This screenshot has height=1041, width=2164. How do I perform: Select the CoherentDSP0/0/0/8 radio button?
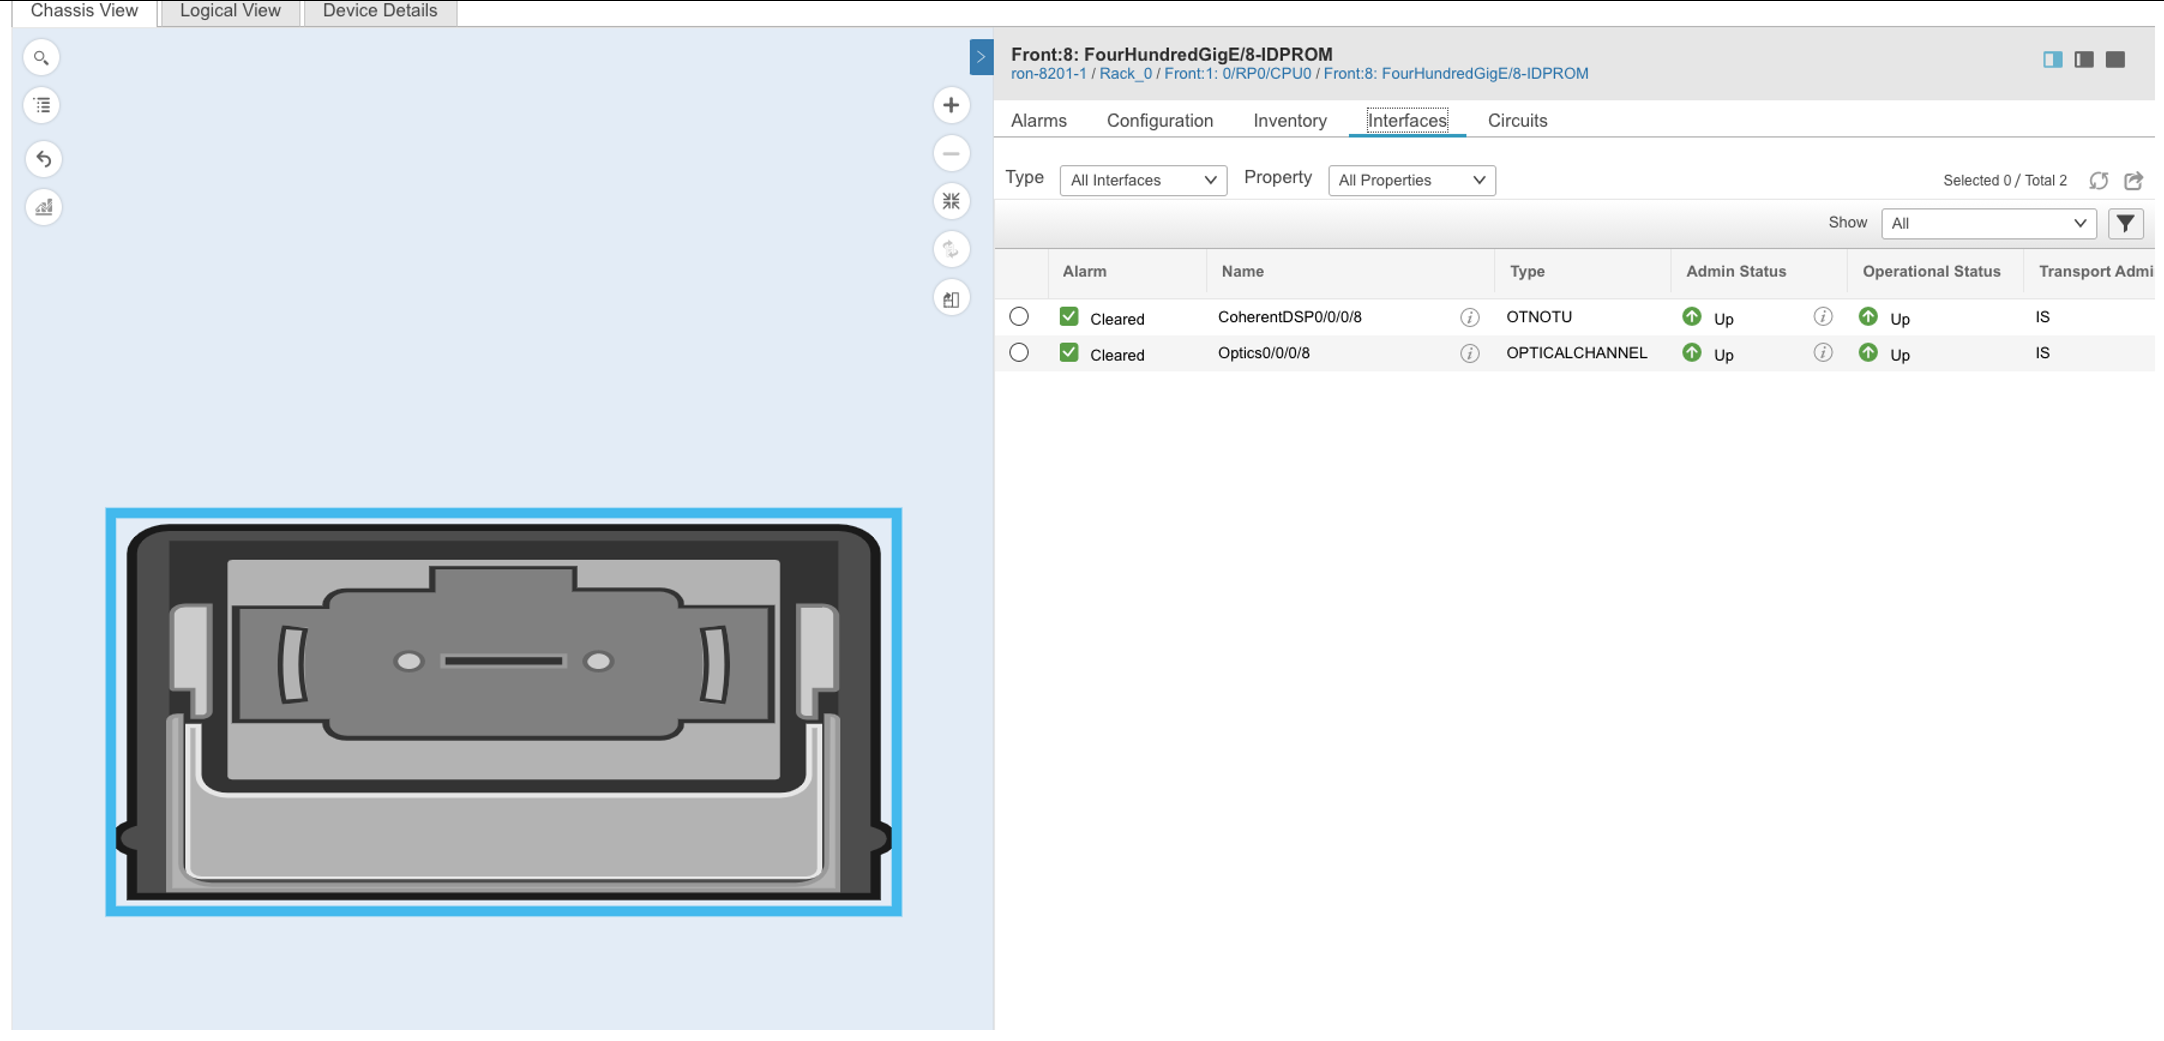(1019, 316)
